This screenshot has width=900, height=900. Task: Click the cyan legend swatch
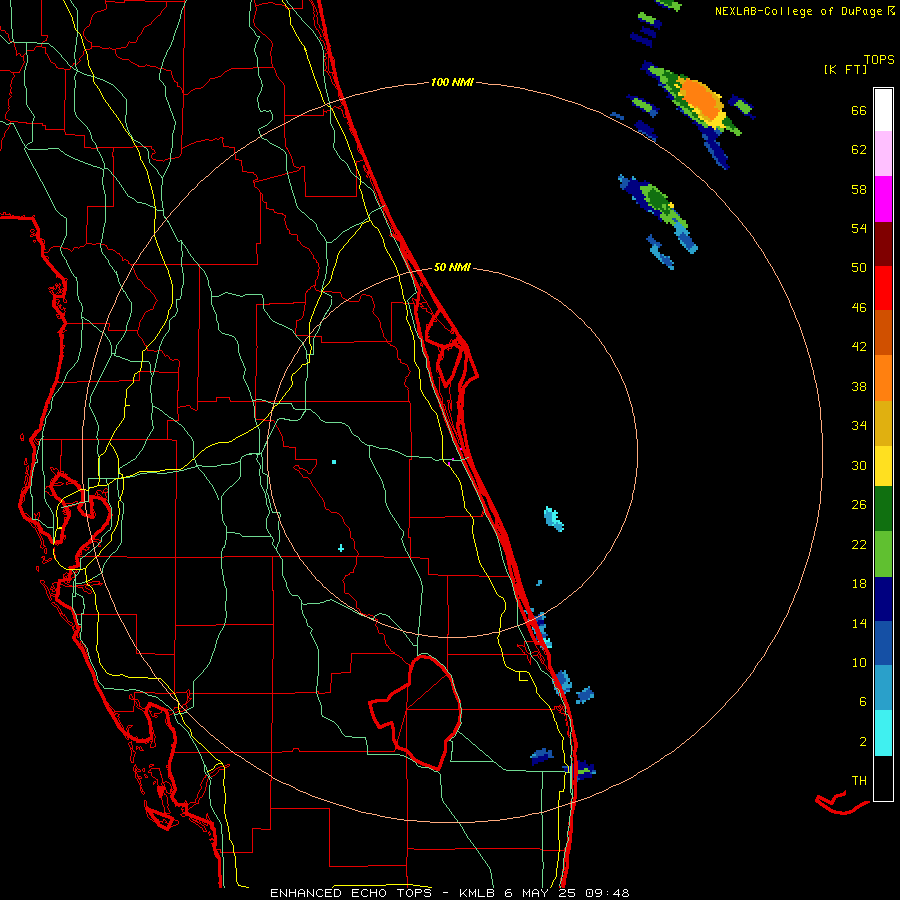tap(883, 733)
